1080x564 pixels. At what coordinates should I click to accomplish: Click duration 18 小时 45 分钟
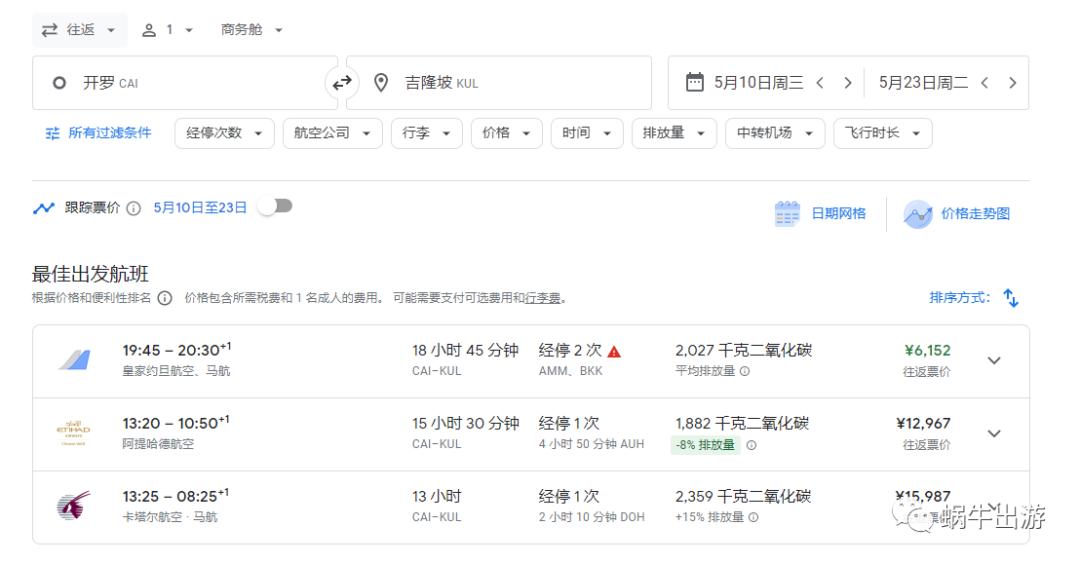tap(466, 351)
